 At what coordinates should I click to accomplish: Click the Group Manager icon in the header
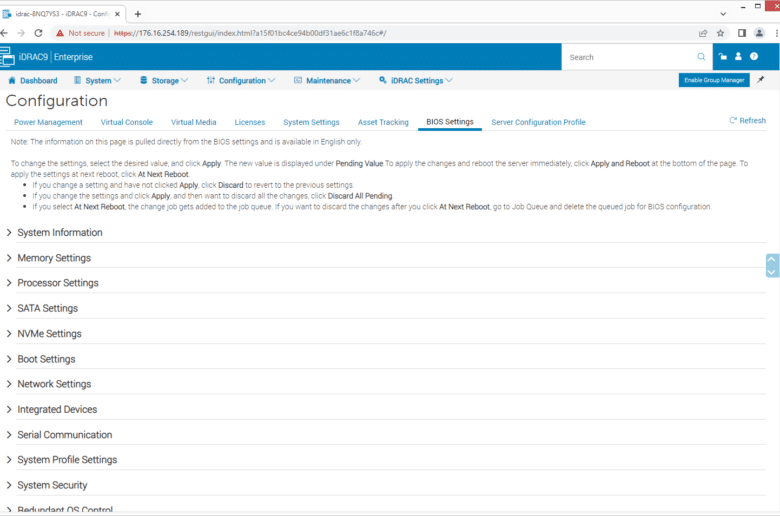723,57
